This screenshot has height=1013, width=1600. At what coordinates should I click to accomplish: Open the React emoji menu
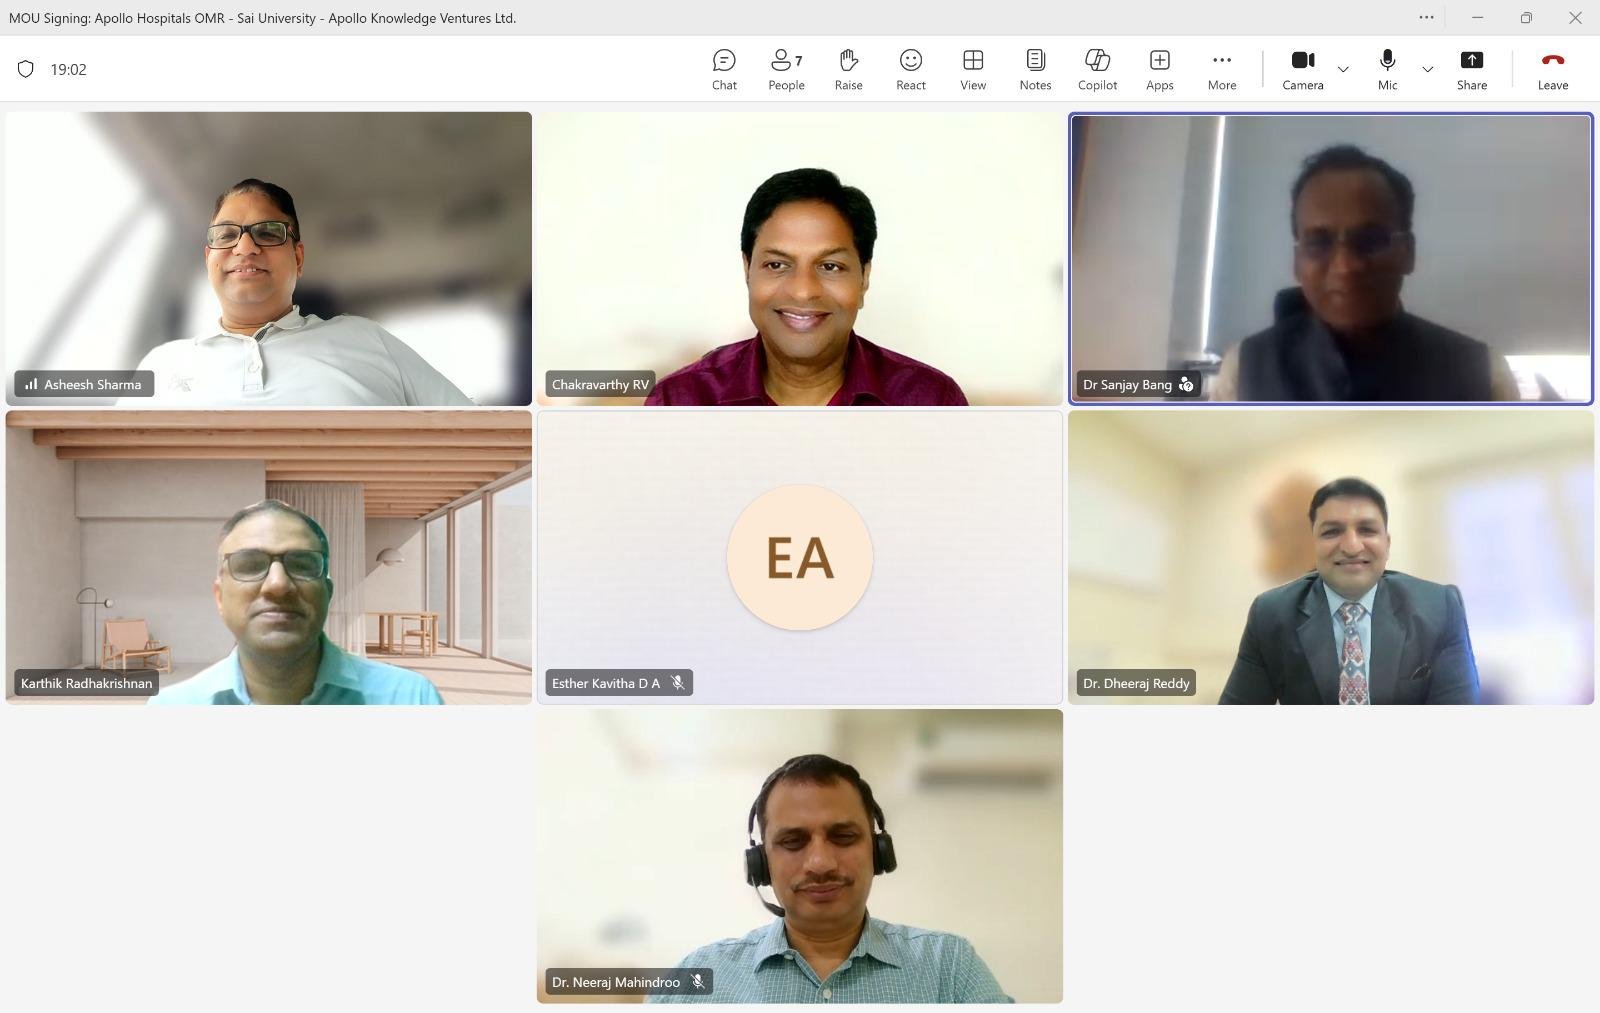pyautogui.click(x=910, y=70)
